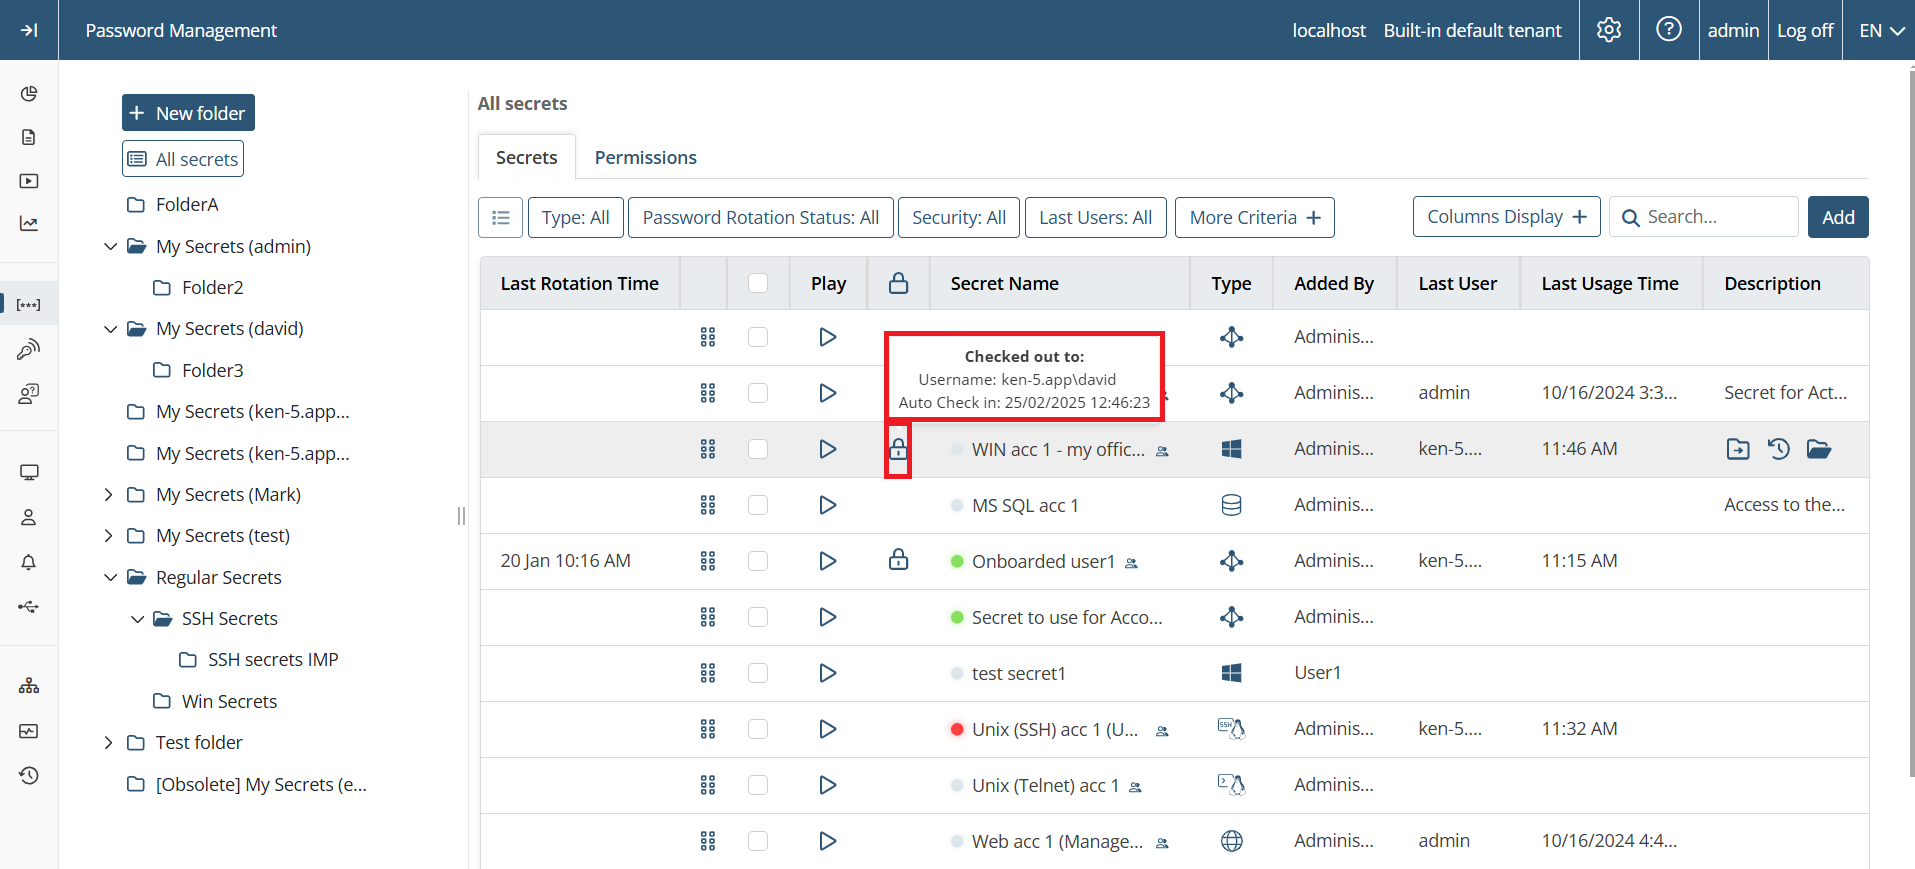
Task: Switch to the Secrets tab
Action: 527,157
